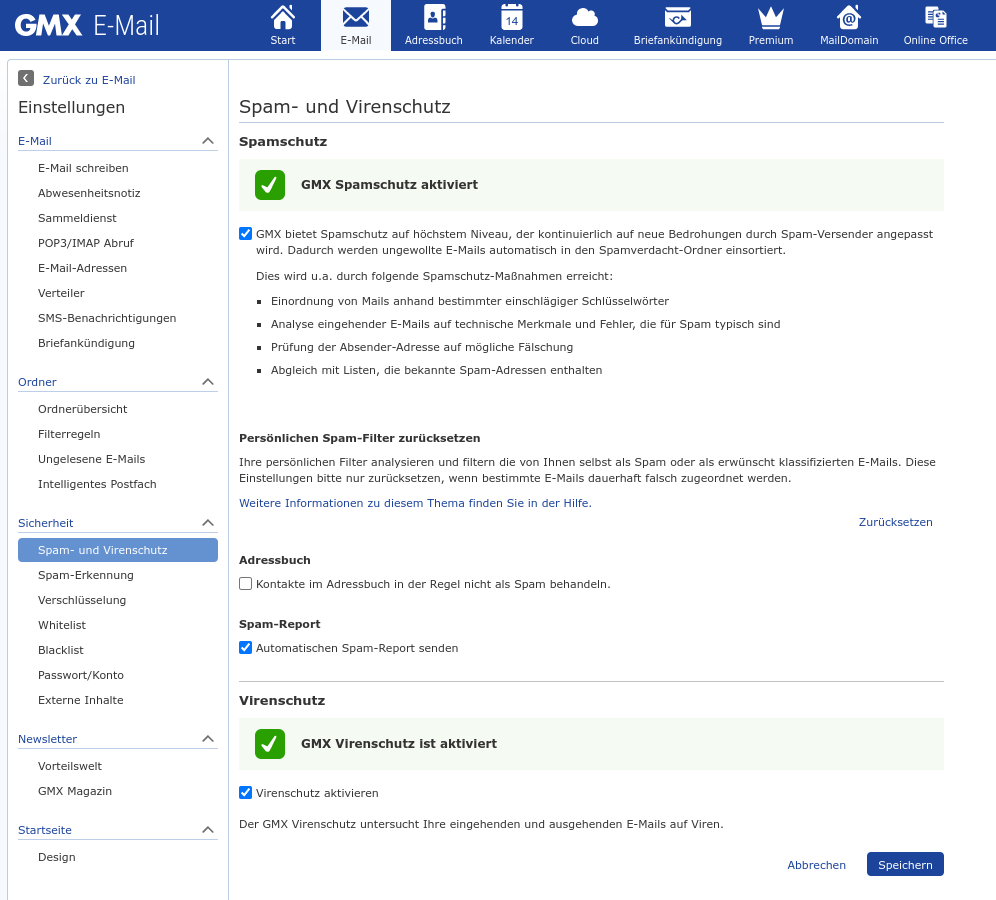Click the E-Mail envelope icon
The height and width of the screenshot is (900, 996).
pos(356,18)
